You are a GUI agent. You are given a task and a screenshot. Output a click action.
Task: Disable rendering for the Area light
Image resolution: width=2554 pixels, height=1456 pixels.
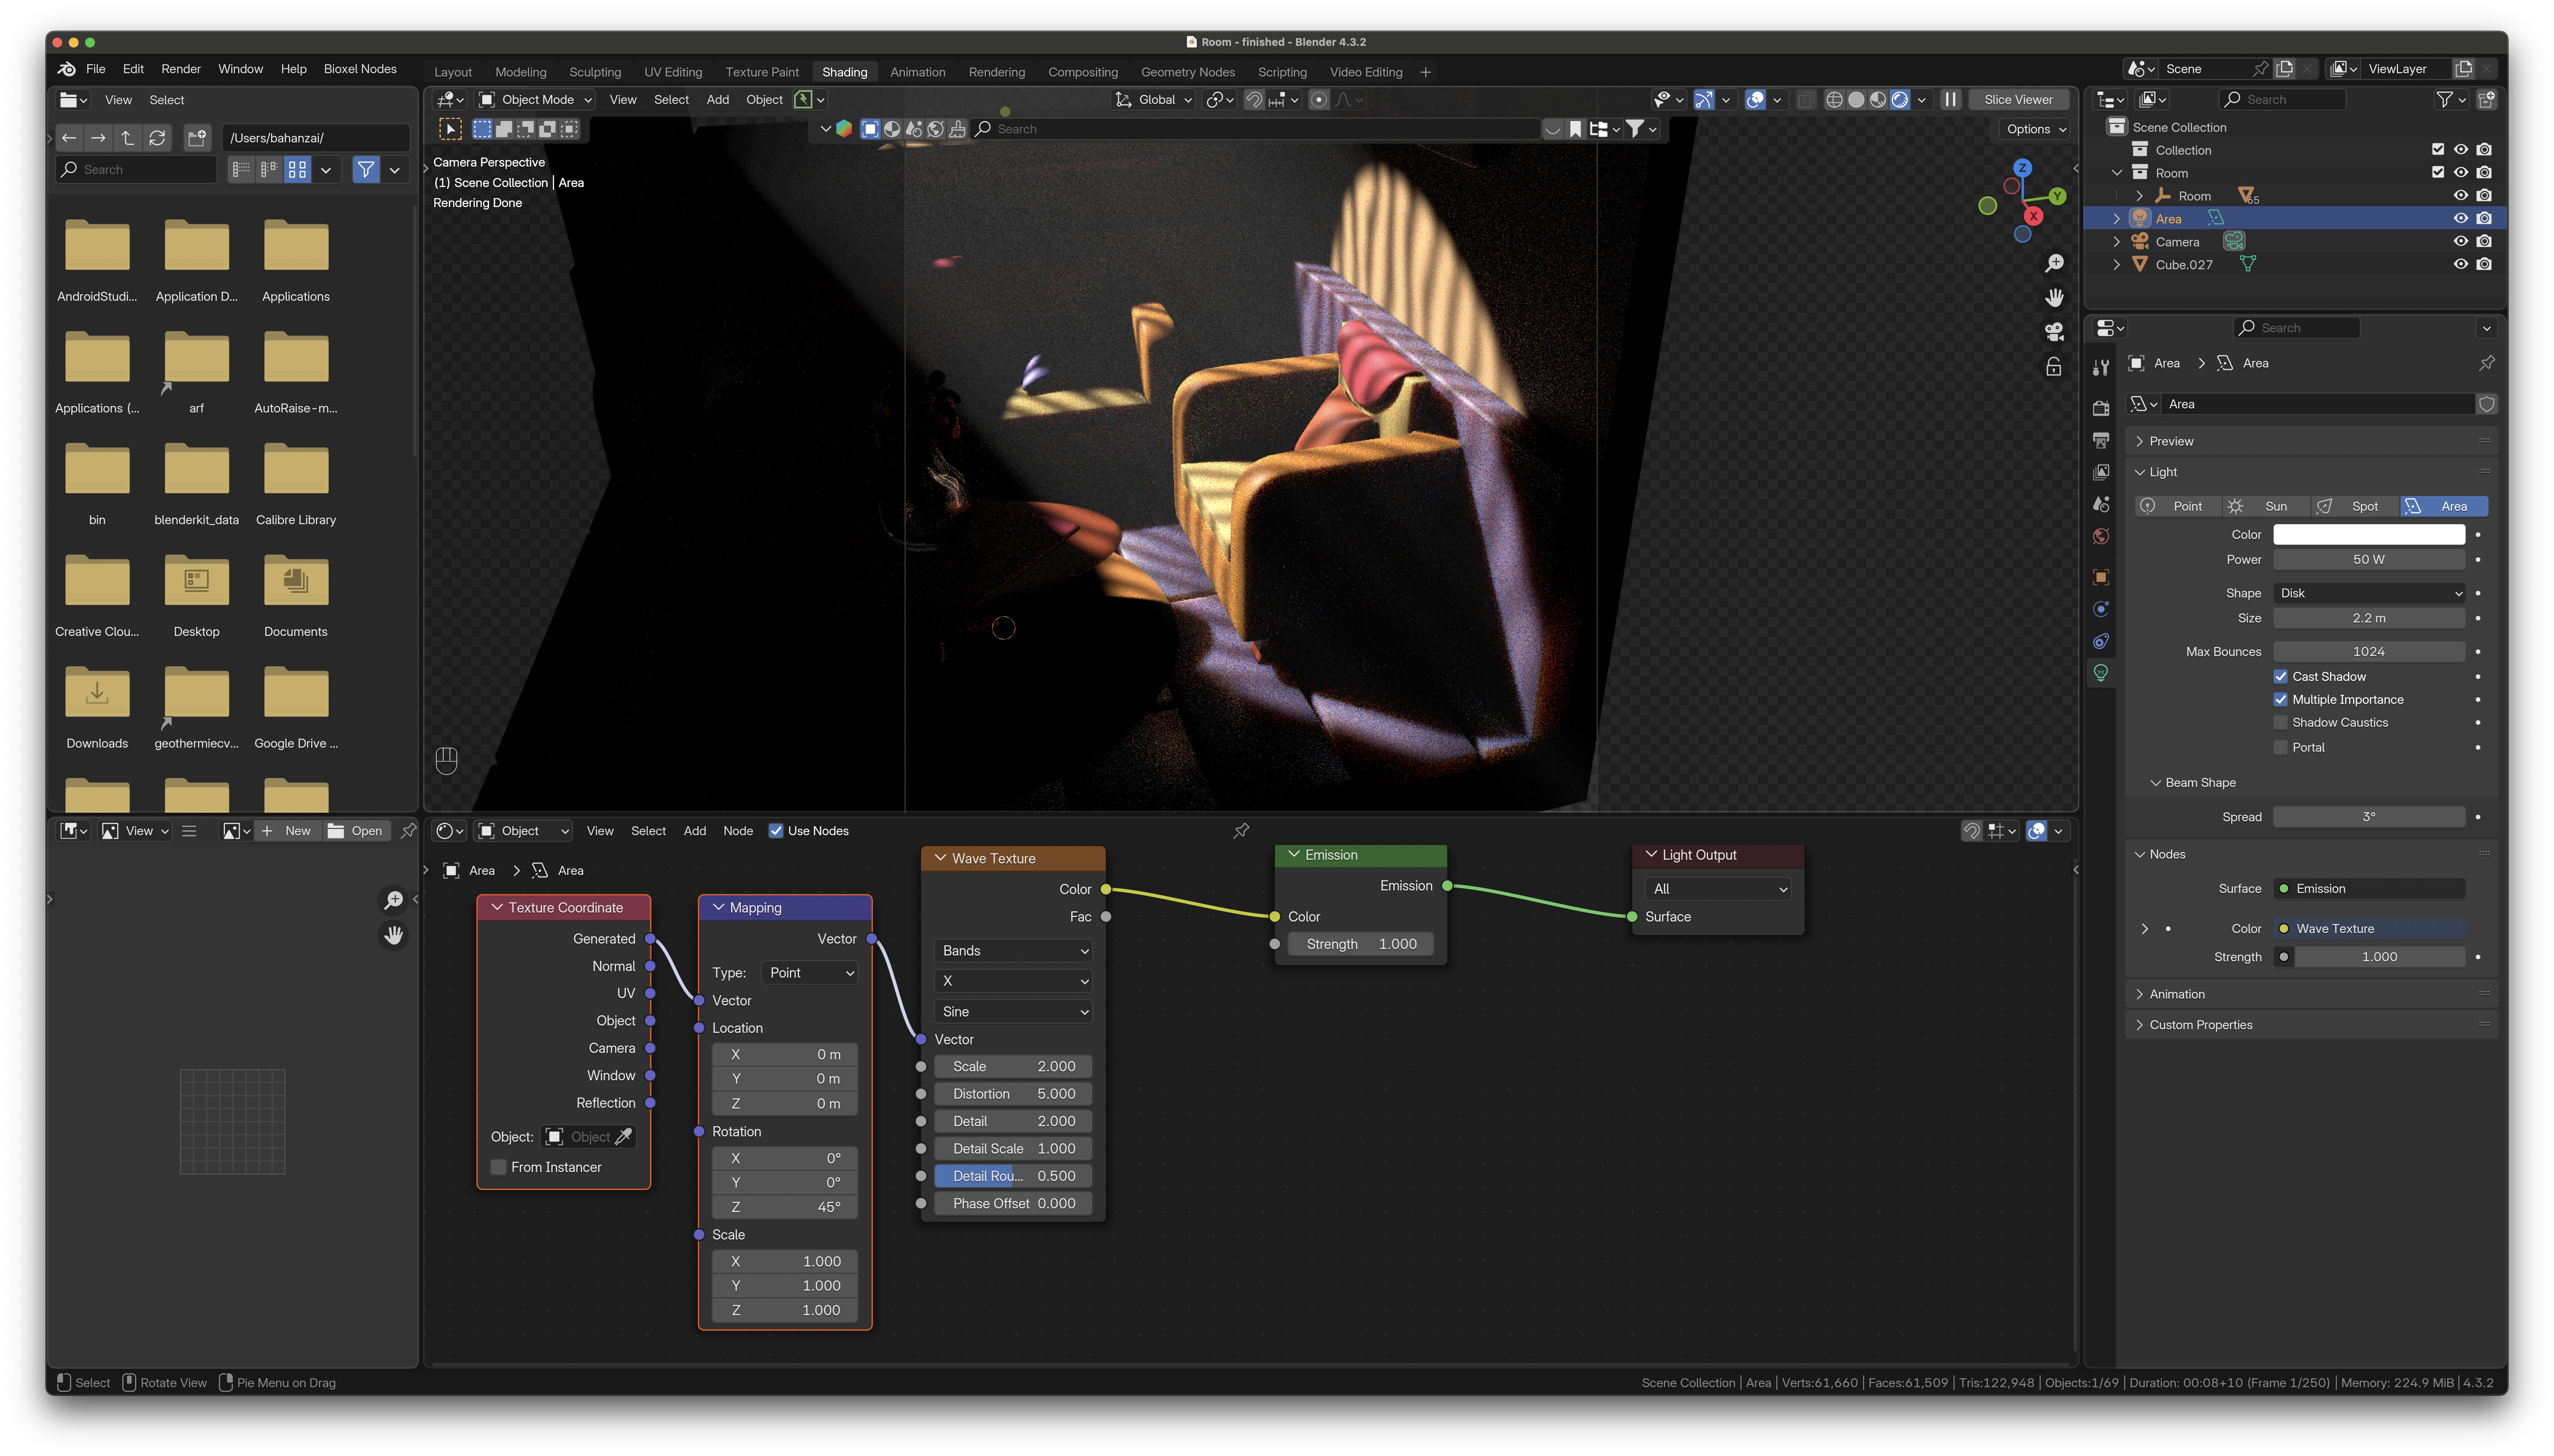click(2484, 219)
